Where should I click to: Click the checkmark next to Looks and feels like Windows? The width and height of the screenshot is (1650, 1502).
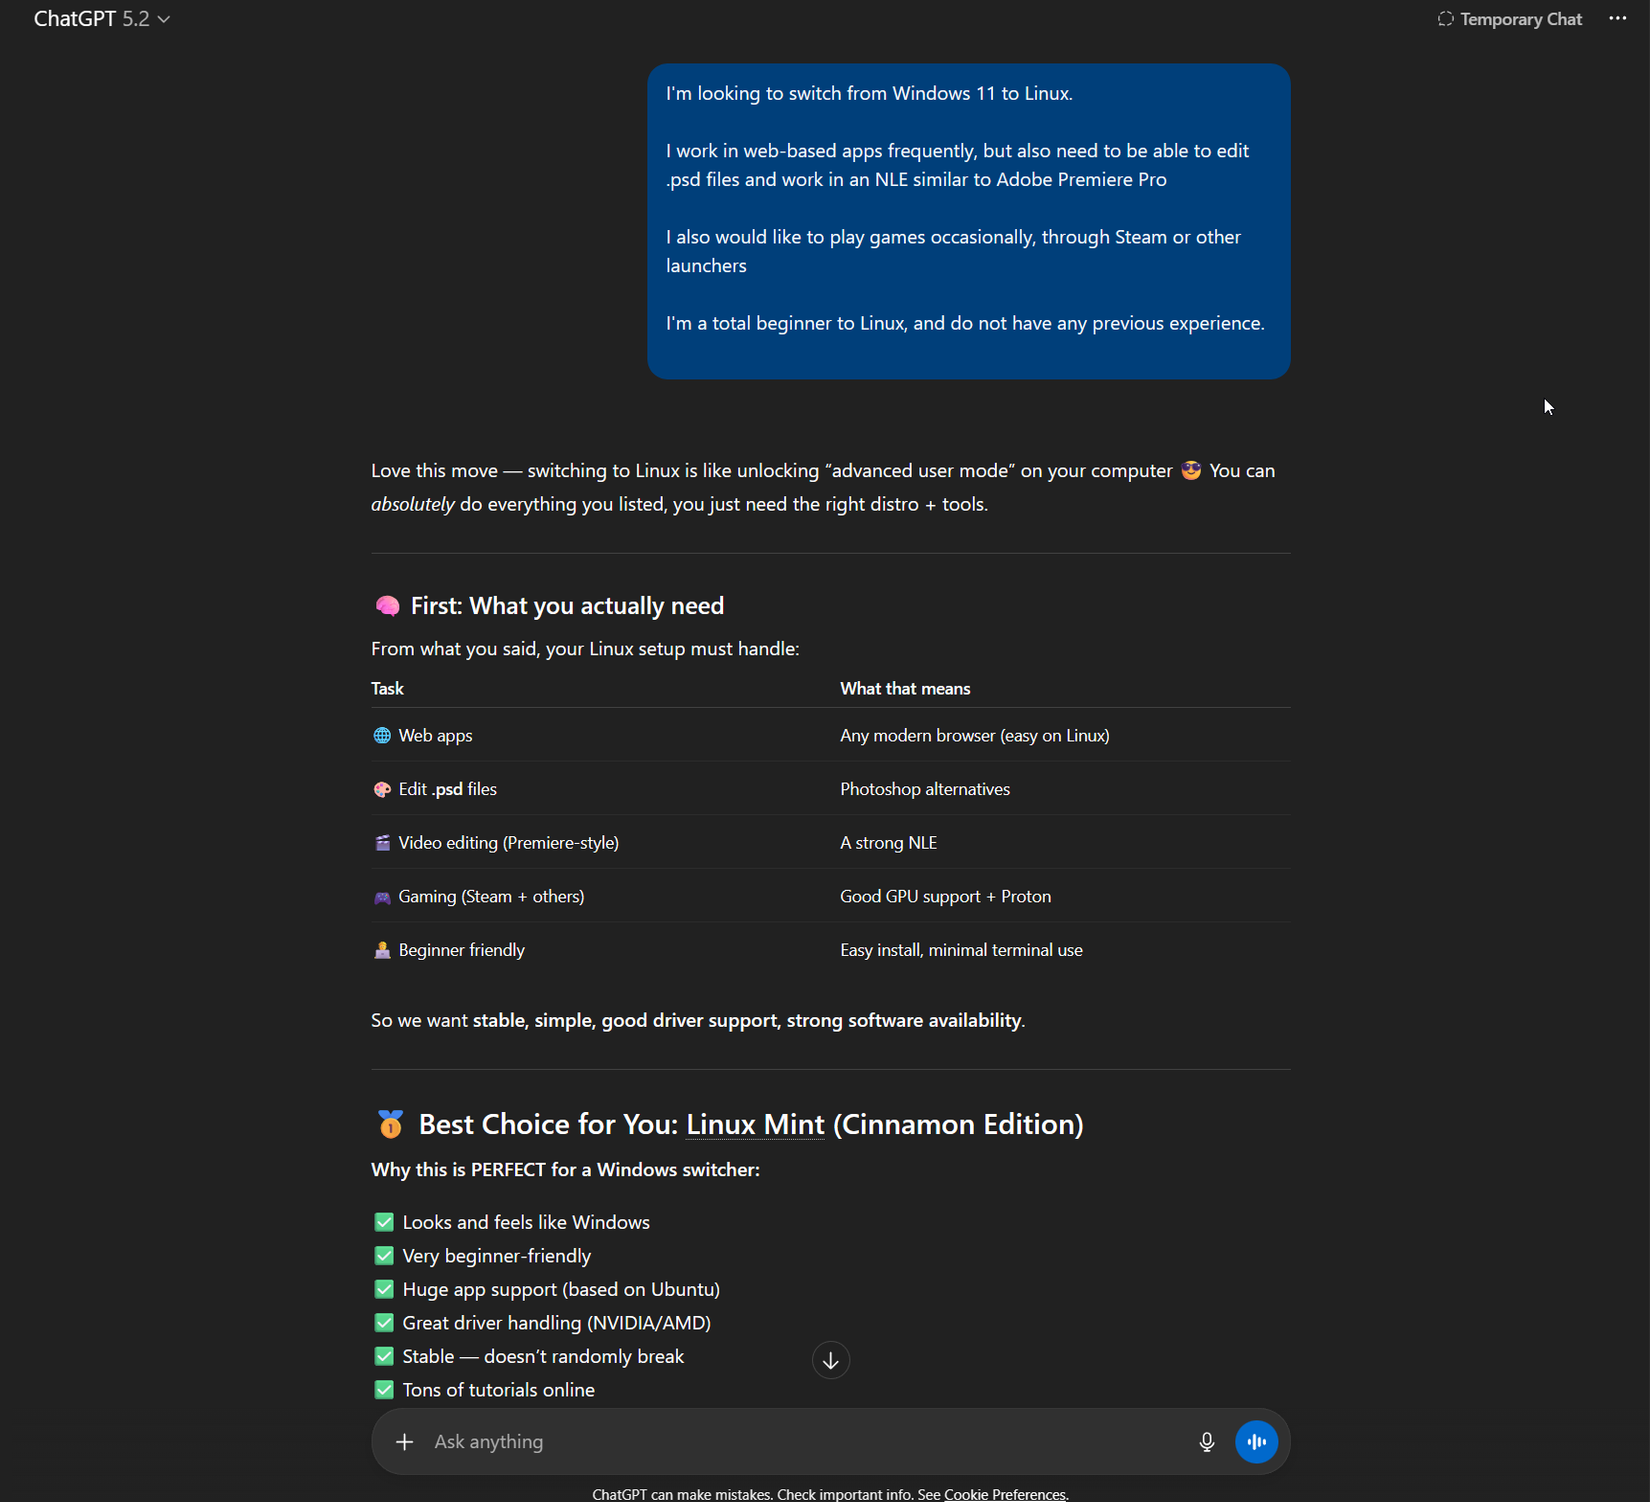tap(384, 1222)
